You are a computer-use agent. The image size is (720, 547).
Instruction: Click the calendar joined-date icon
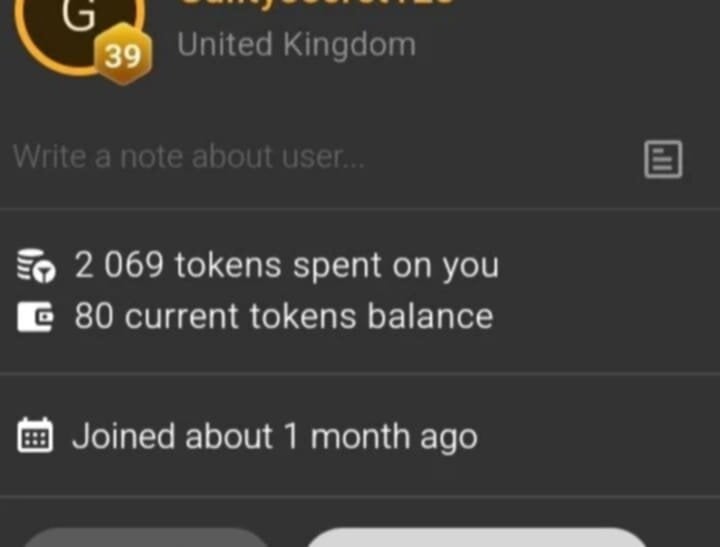point(35,435)
